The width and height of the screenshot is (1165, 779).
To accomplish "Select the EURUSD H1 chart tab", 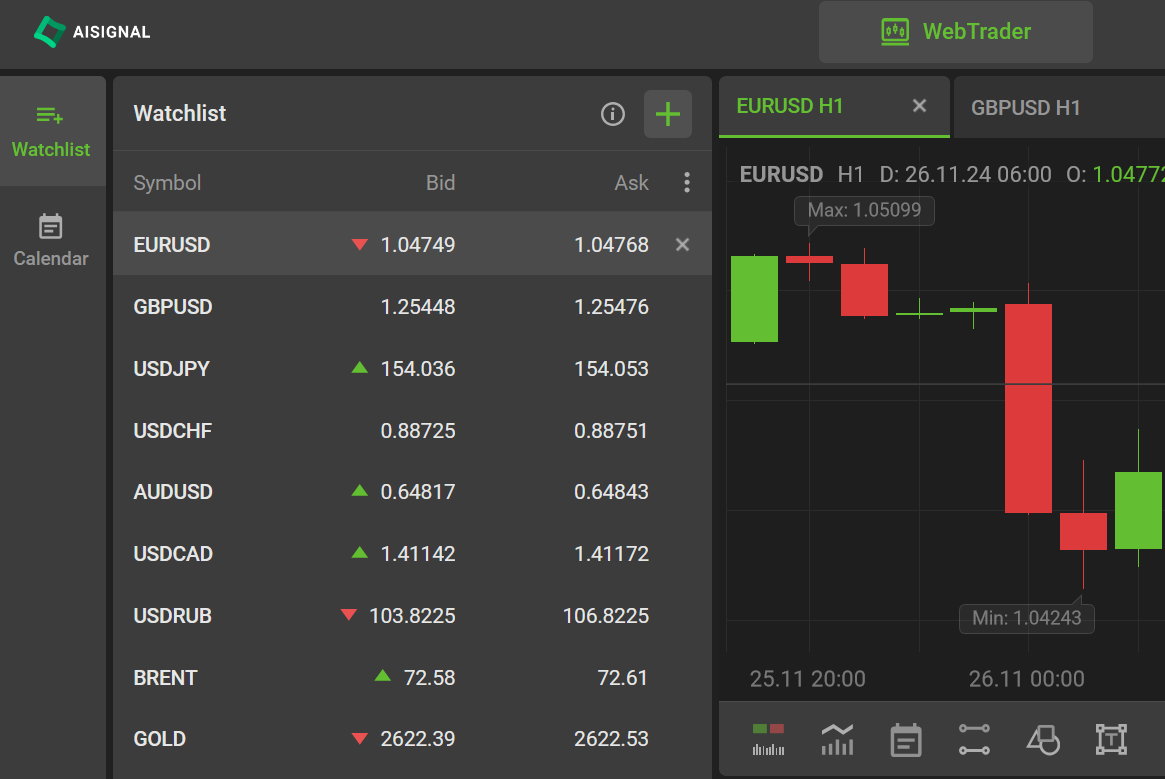I will [790, 106].
